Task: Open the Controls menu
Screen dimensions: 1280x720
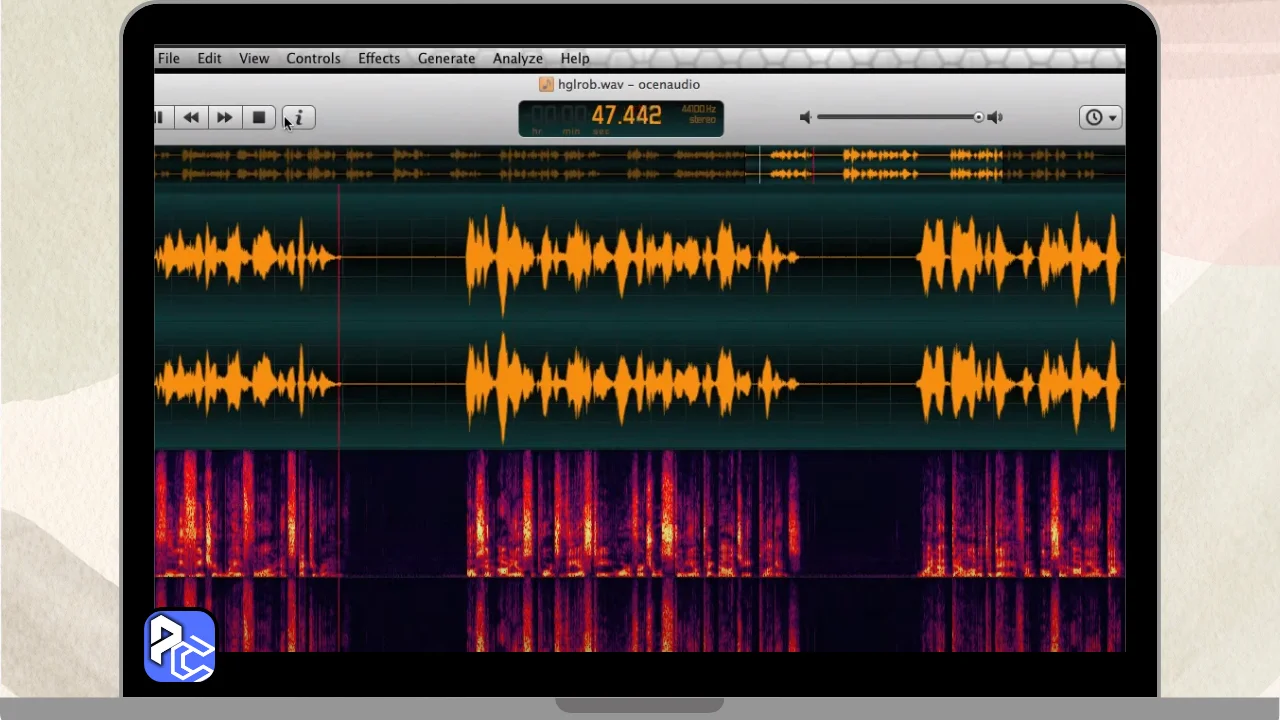Action: pyautogui.click(x=313, y=58)
